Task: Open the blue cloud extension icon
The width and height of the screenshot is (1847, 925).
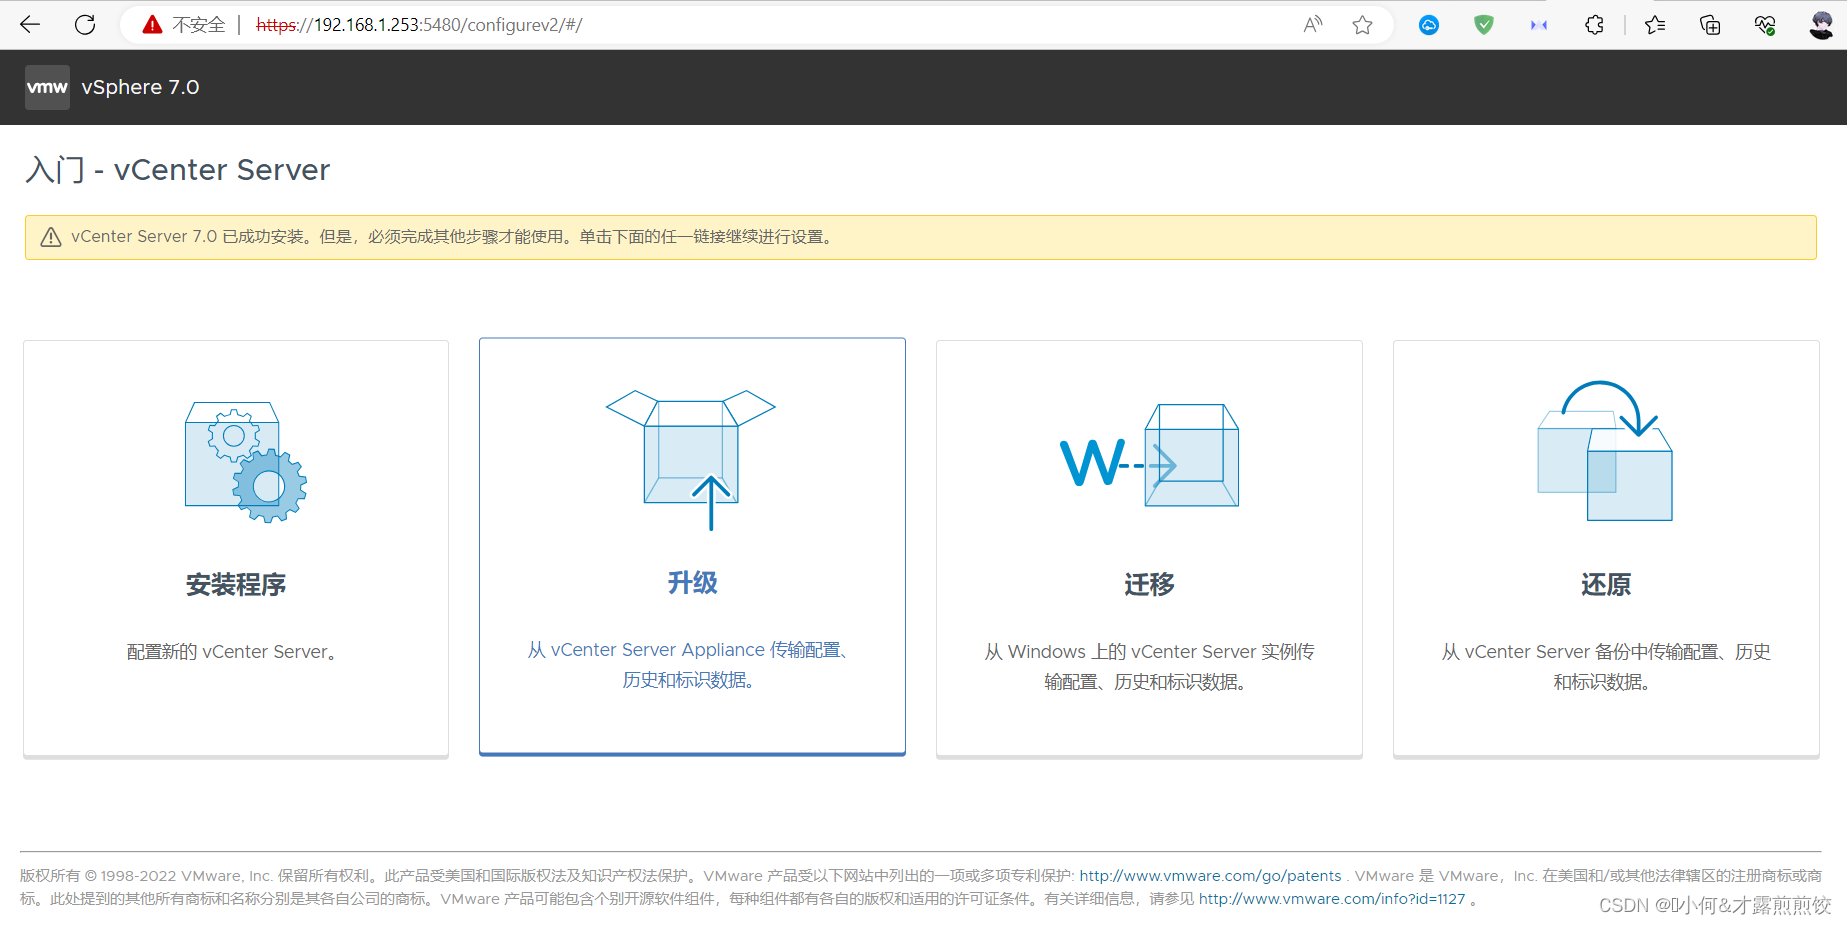Action: 1429,25
